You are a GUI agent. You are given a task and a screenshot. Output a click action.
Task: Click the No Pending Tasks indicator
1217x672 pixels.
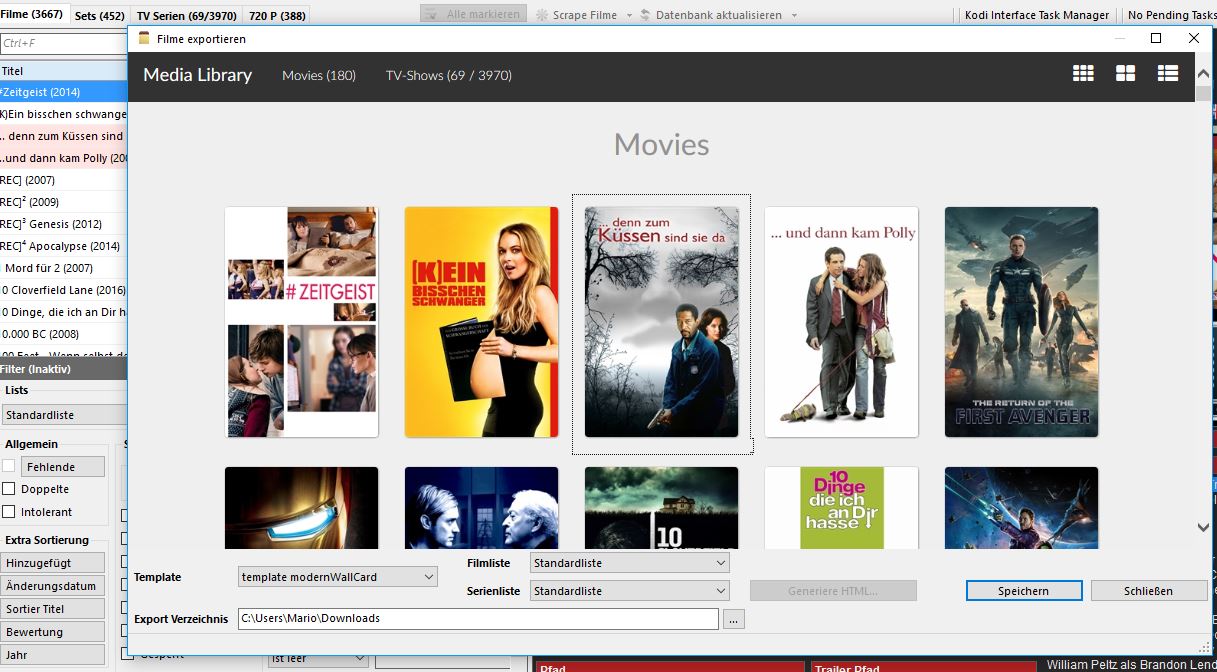click(1171, 15)
